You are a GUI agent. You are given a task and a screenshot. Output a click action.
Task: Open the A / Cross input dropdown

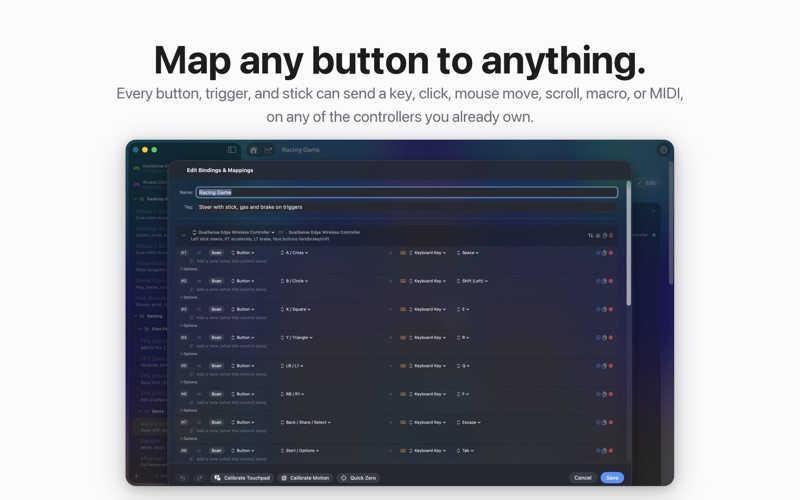pyautogui.click(x=294, y=253)
